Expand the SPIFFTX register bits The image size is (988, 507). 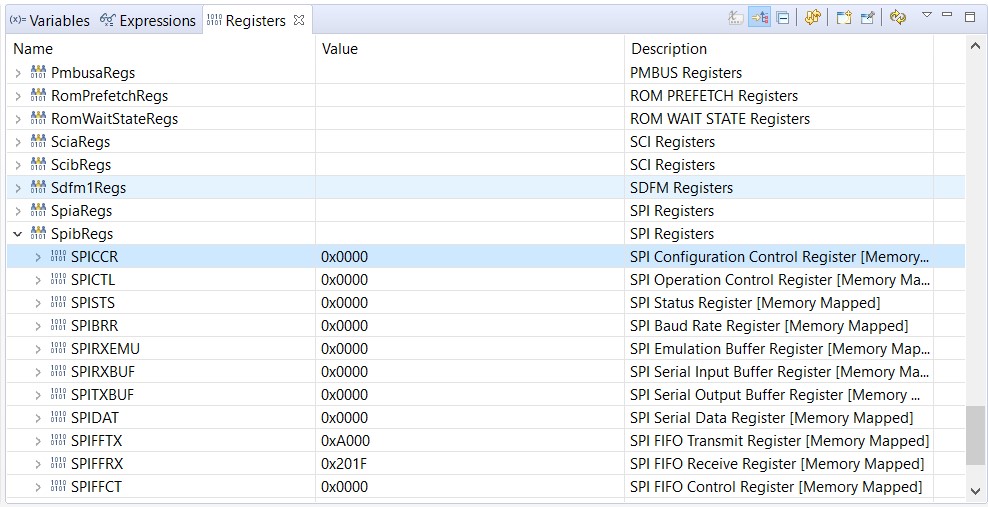(38, 441)
